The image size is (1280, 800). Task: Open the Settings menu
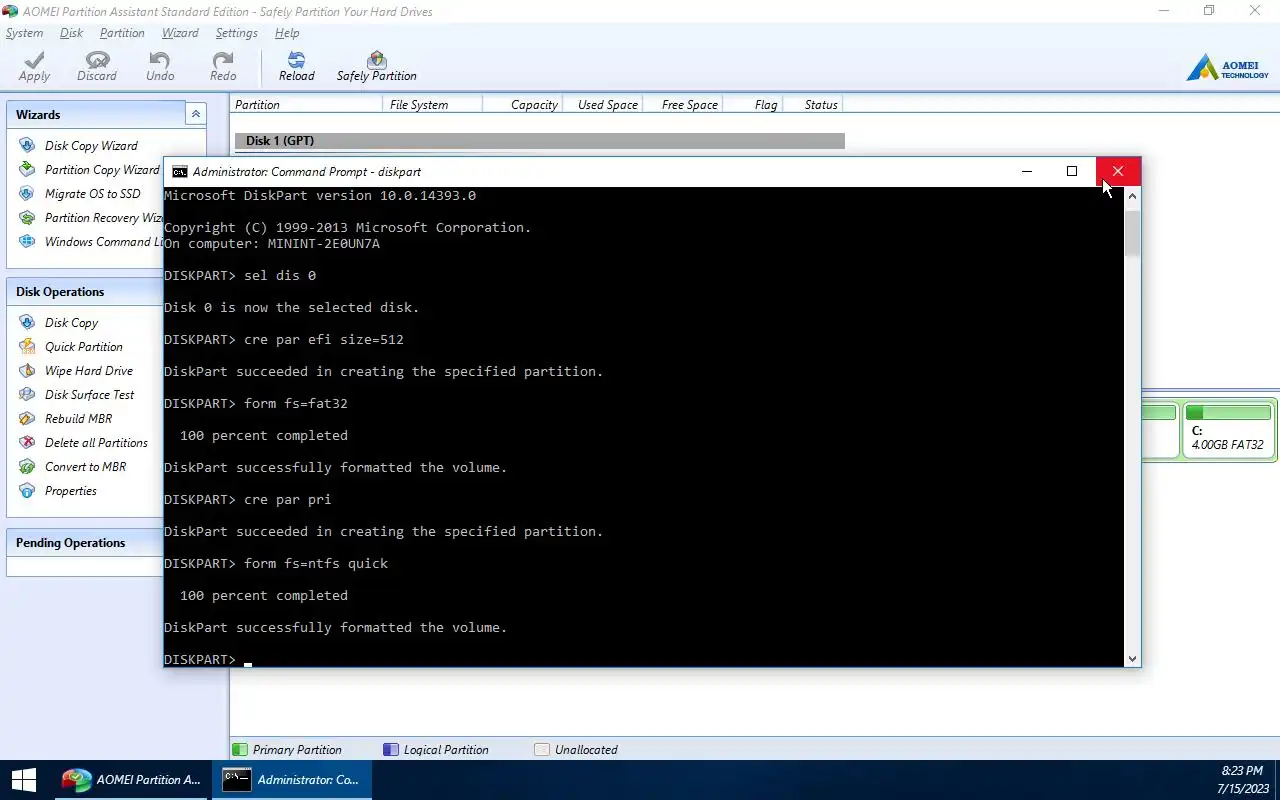(237, 33)
